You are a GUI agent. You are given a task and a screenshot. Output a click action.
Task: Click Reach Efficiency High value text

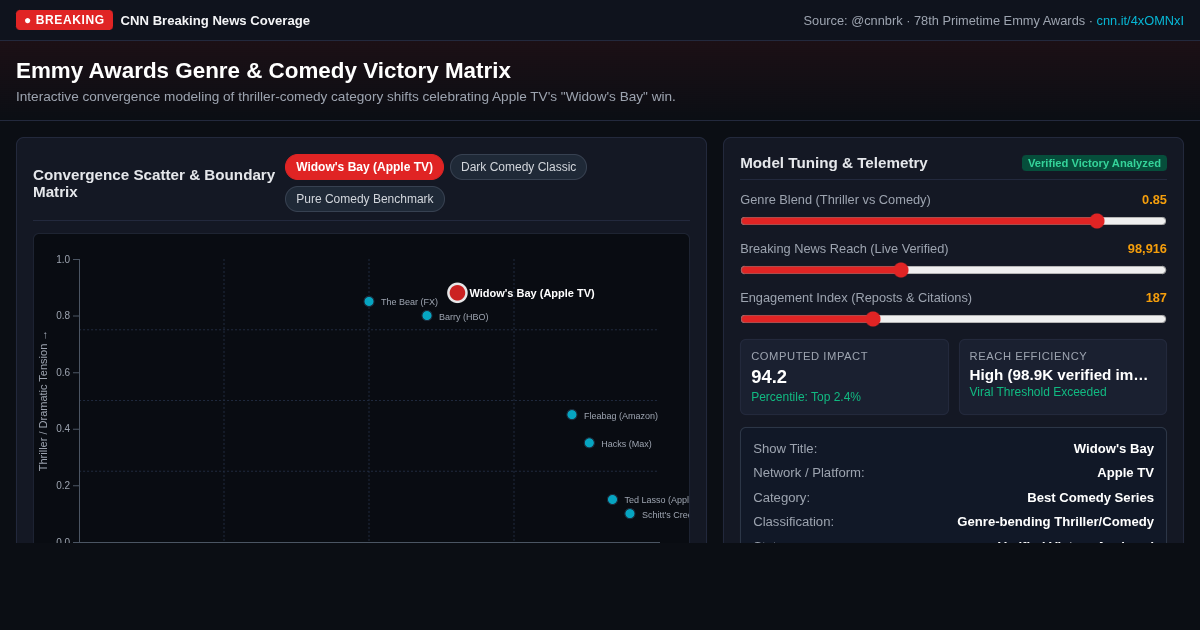1059,375
